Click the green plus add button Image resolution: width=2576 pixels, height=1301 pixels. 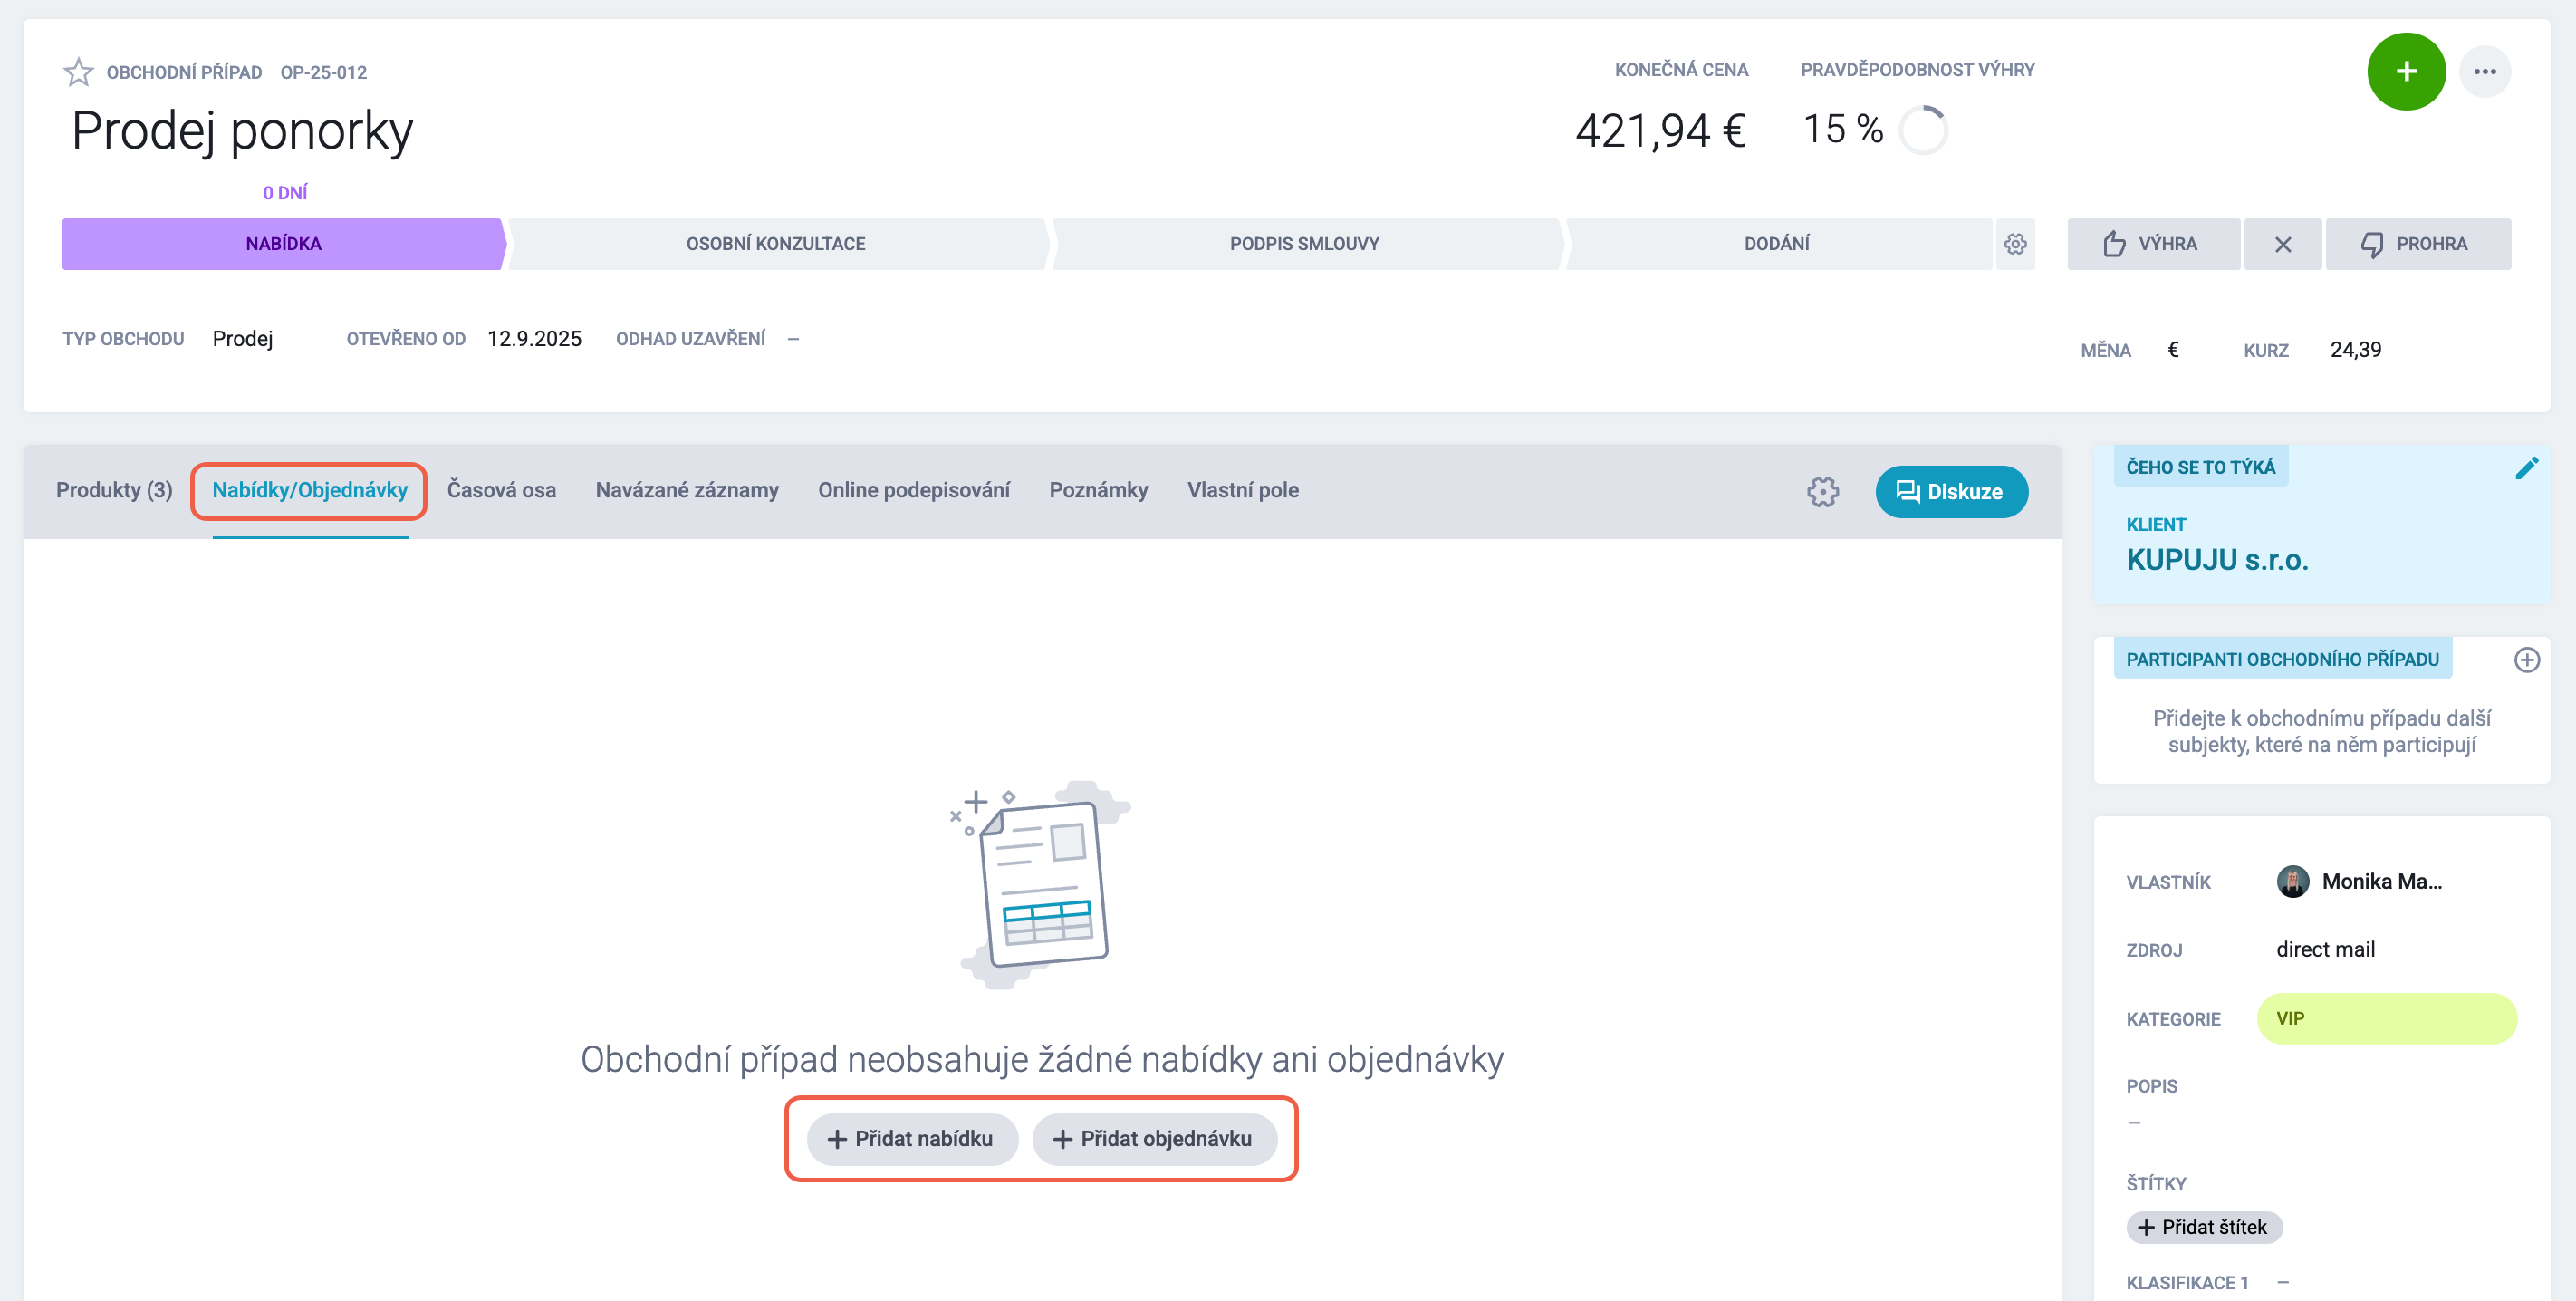(2406, 71)
